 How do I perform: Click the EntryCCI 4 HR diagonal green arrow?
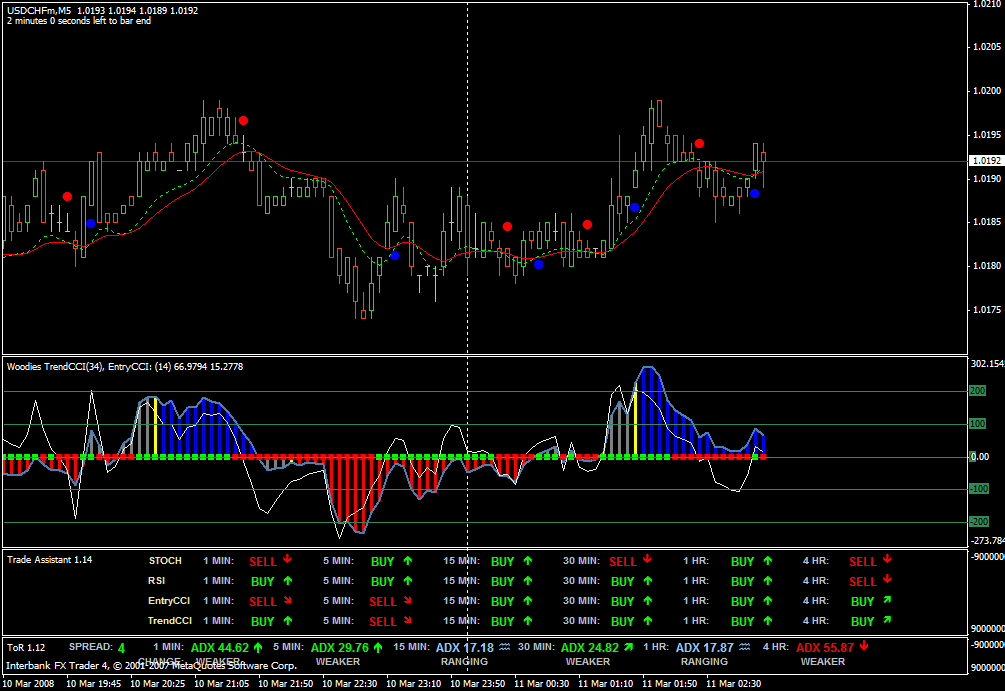(x=887, y=600)
